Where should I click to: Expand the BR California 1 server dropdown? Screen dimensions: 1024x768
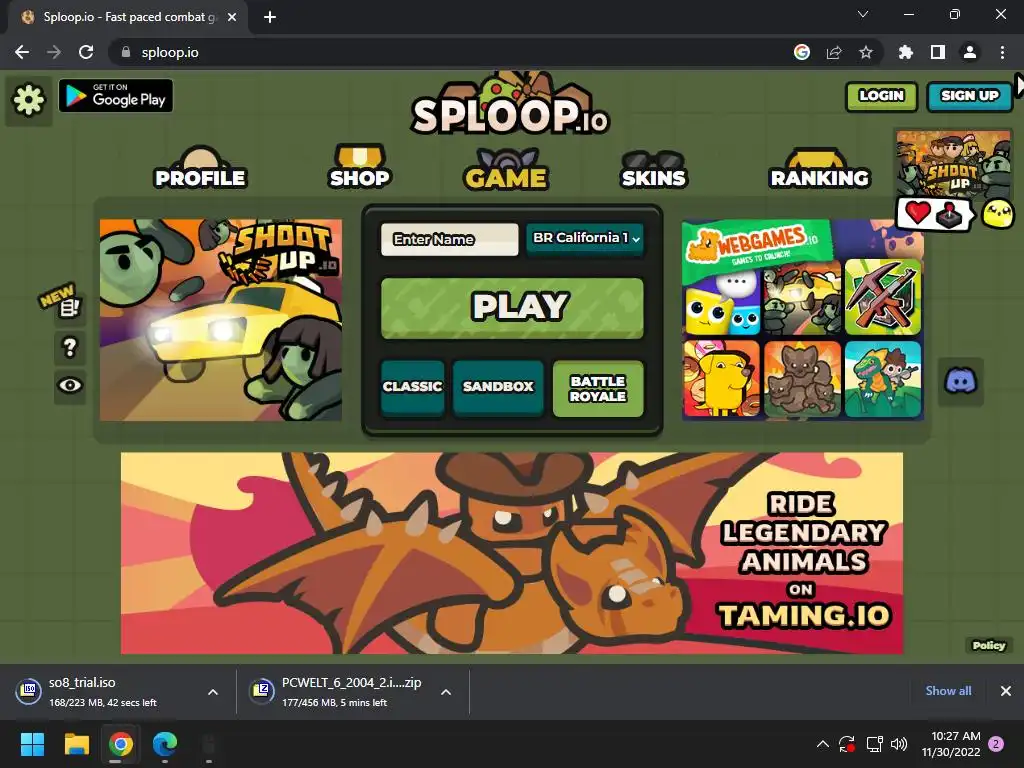point(585,238)
